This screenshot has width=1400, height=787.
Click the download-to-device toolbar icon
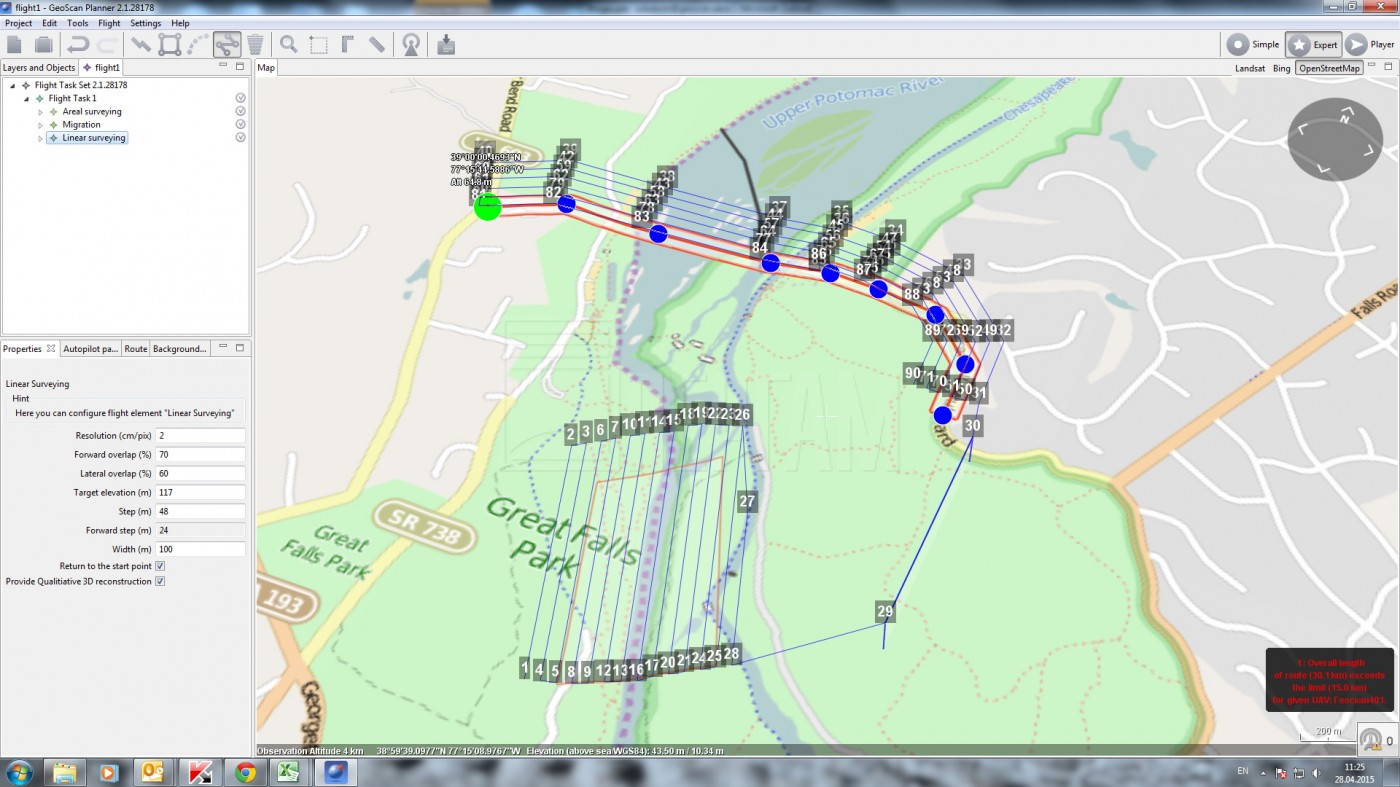coord(446,44)
